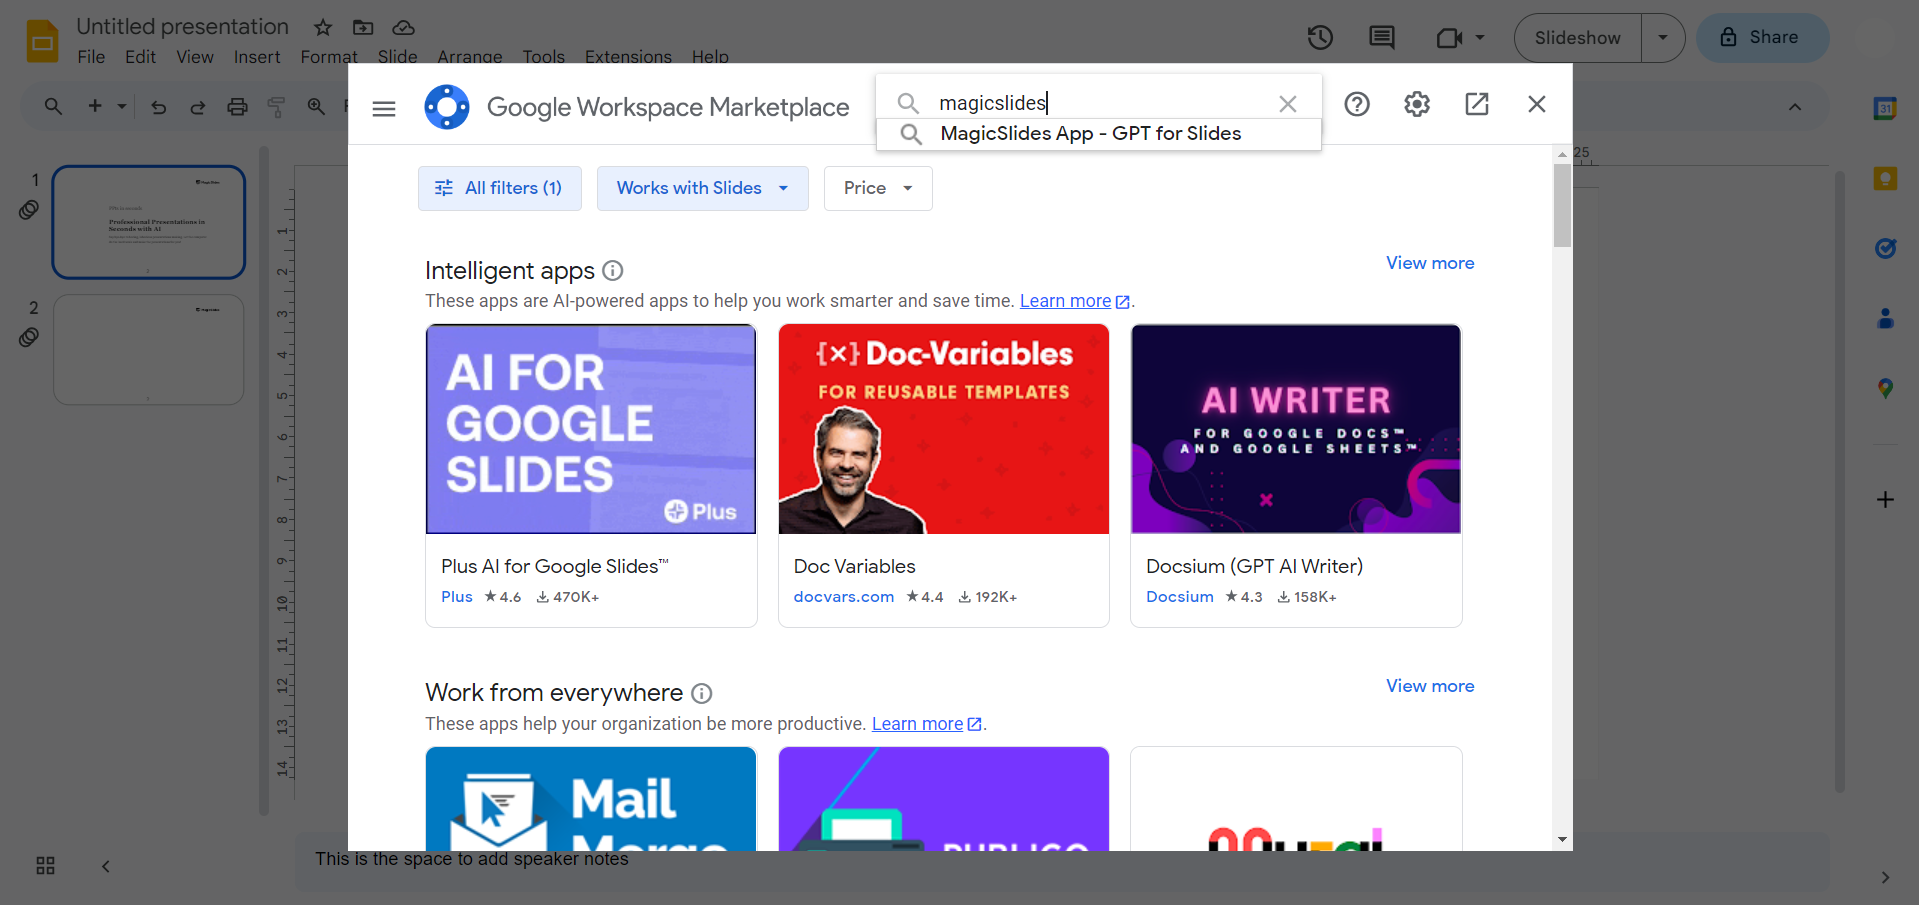Open the Doc Variables app card

point(944,476)
